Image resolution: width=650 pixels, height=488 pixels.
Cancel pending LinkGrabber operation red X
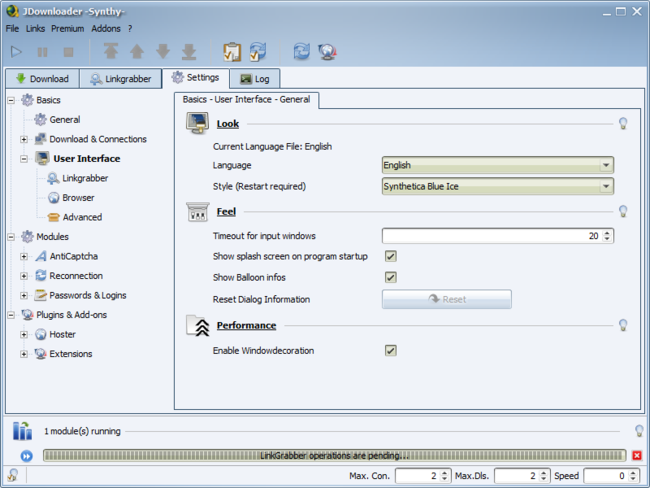click(x=637, y=456)
